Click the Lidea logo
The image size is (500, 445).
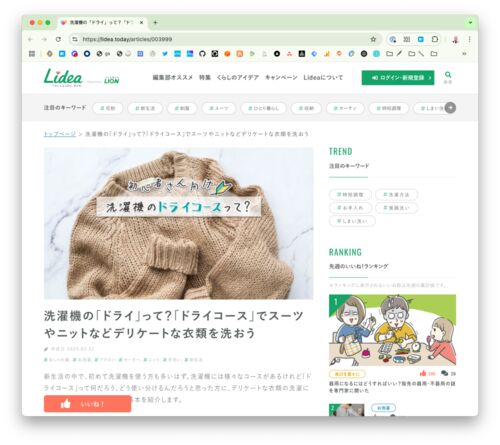point(63,77)
